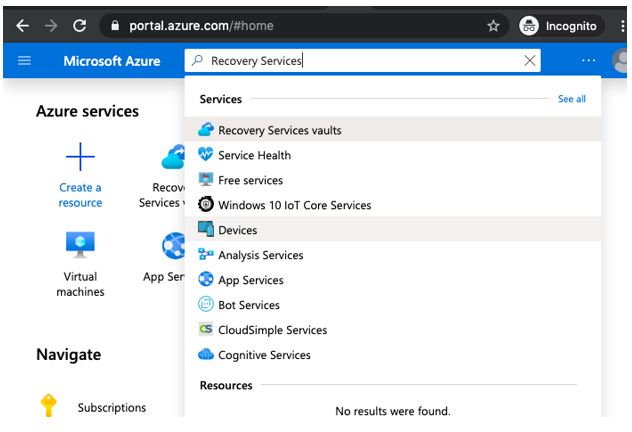
Task: Open Windows 10 IoT Core Services result
Action: 294,205
